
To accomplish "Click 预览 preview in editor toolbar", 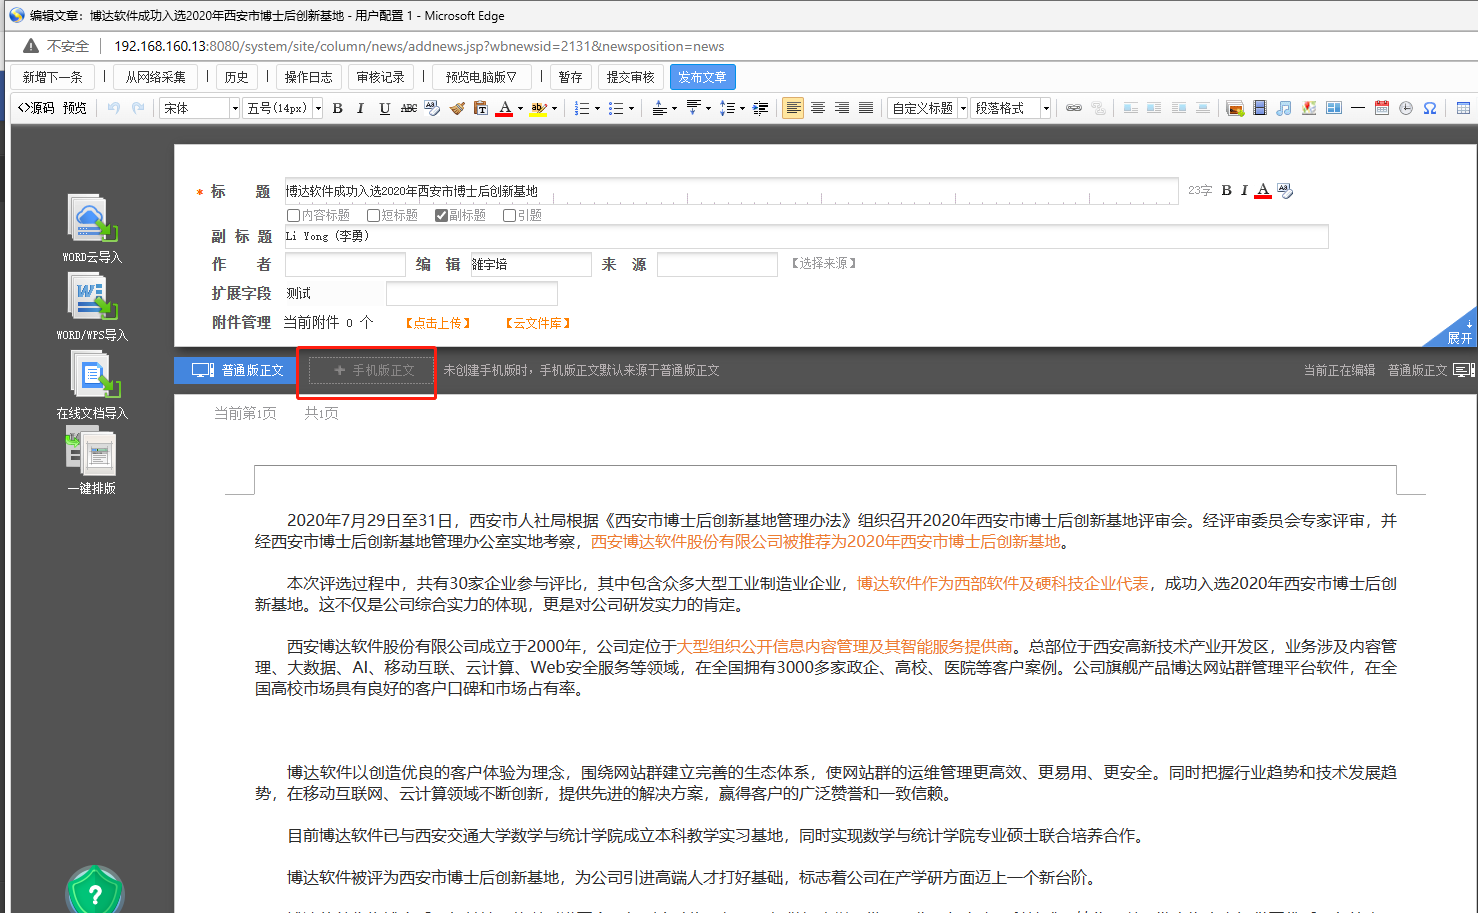I will click(x=75, y=108).
